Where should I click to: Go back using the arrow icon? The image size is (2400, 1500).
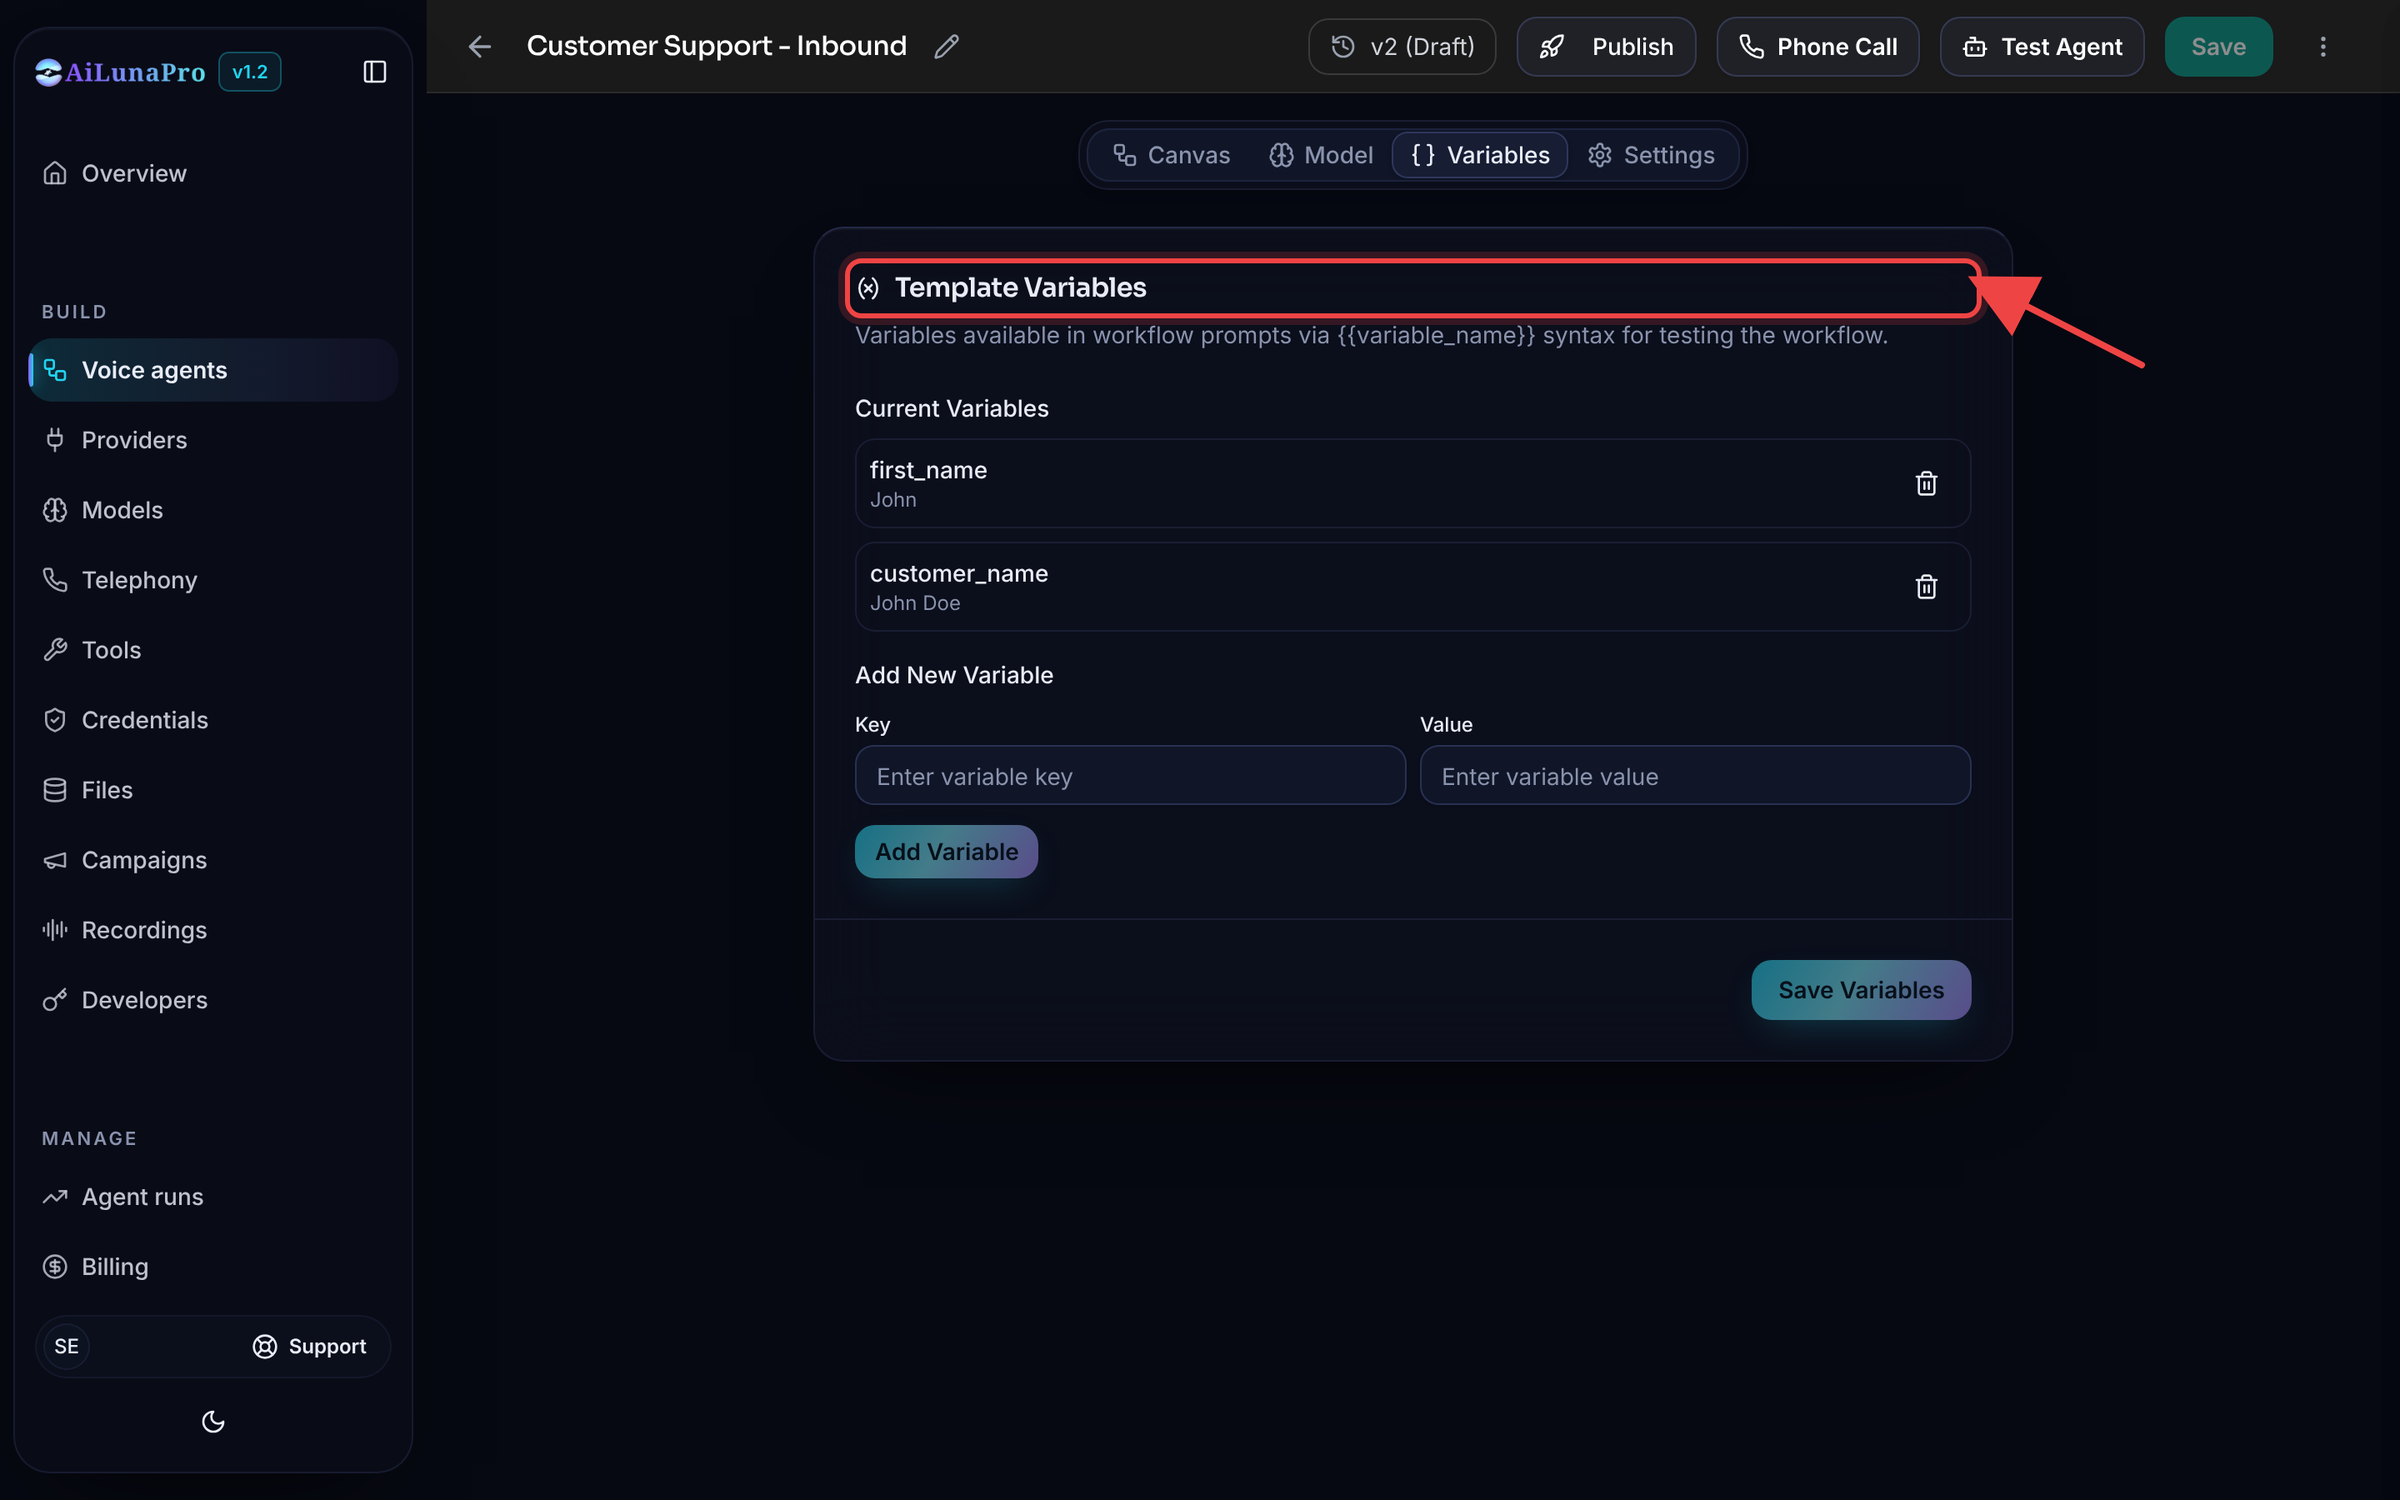480,46
